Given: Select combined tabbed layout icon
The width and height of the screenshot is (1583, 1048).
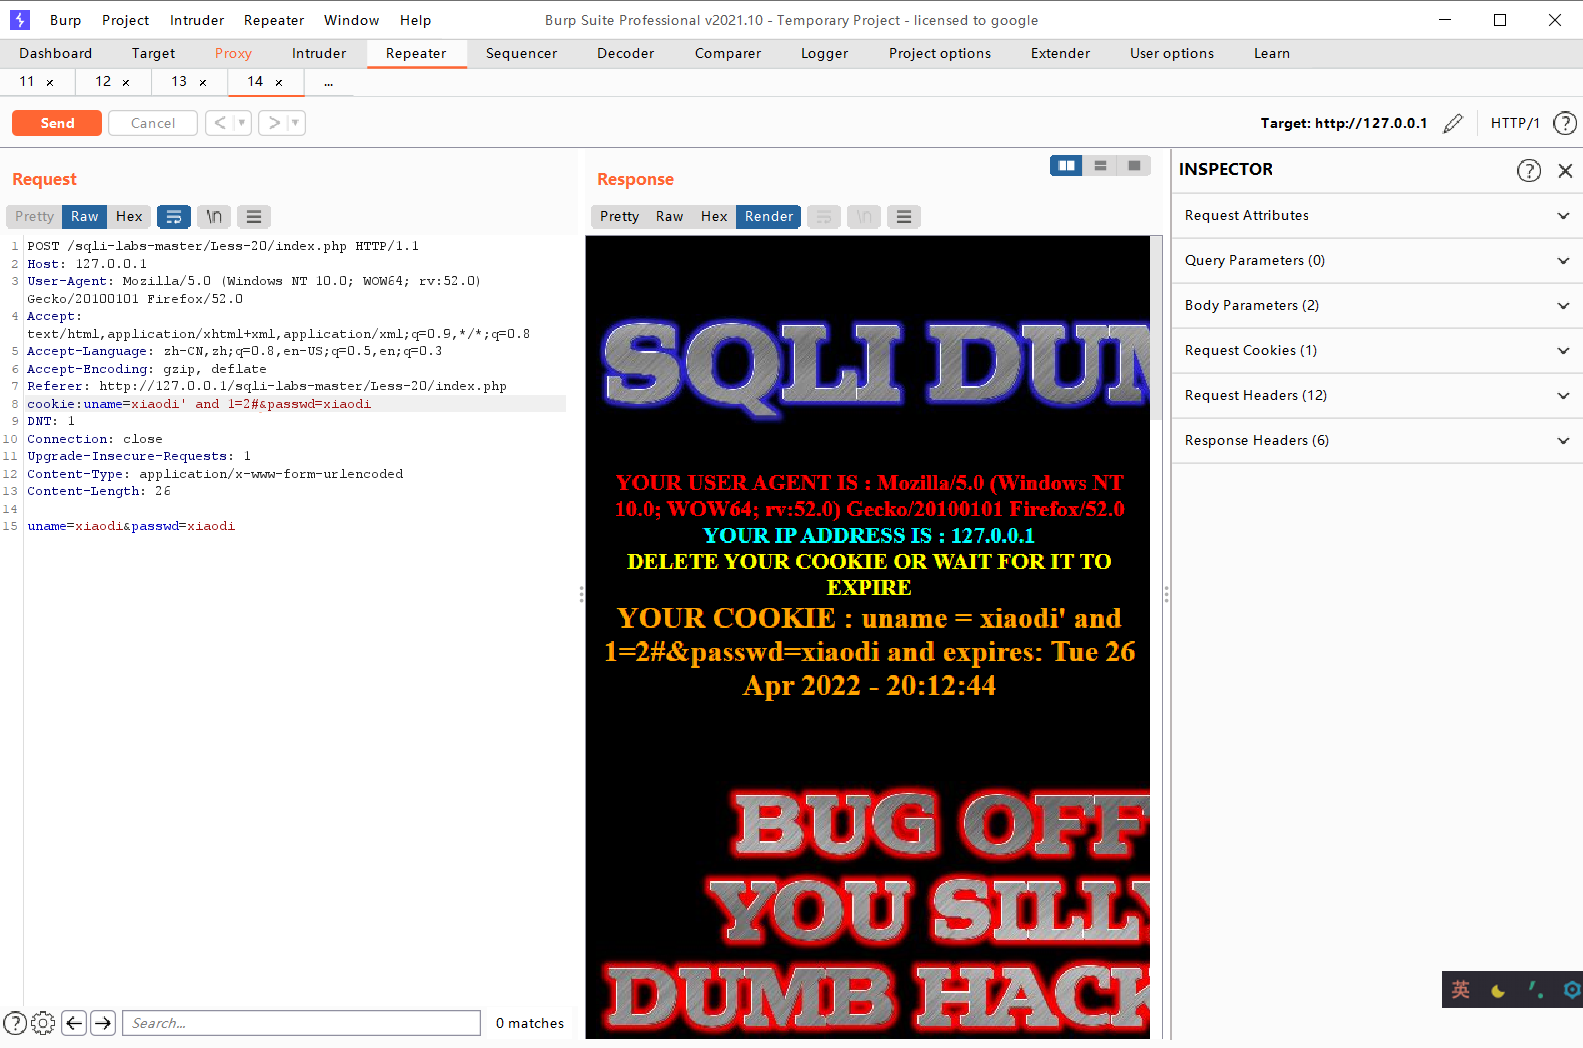Looking at the screenshot, I should click(x=1134, y=165).
